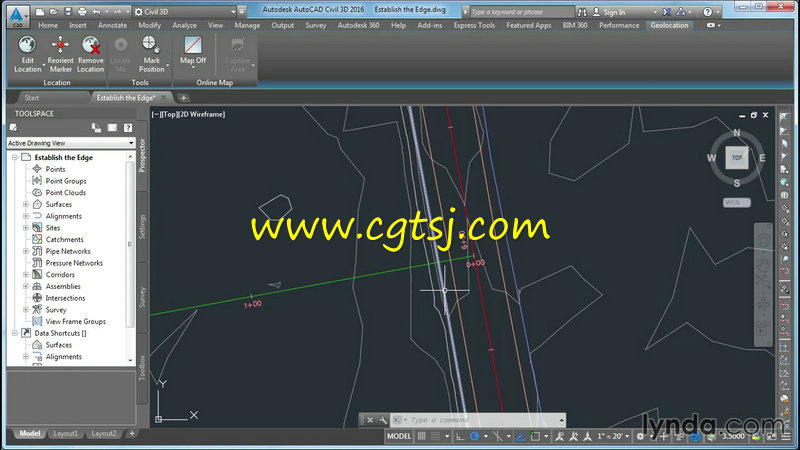The width and height of the screenshot is (800, 450).
Task: Click the Plot (print) icon
Action: 82,12
